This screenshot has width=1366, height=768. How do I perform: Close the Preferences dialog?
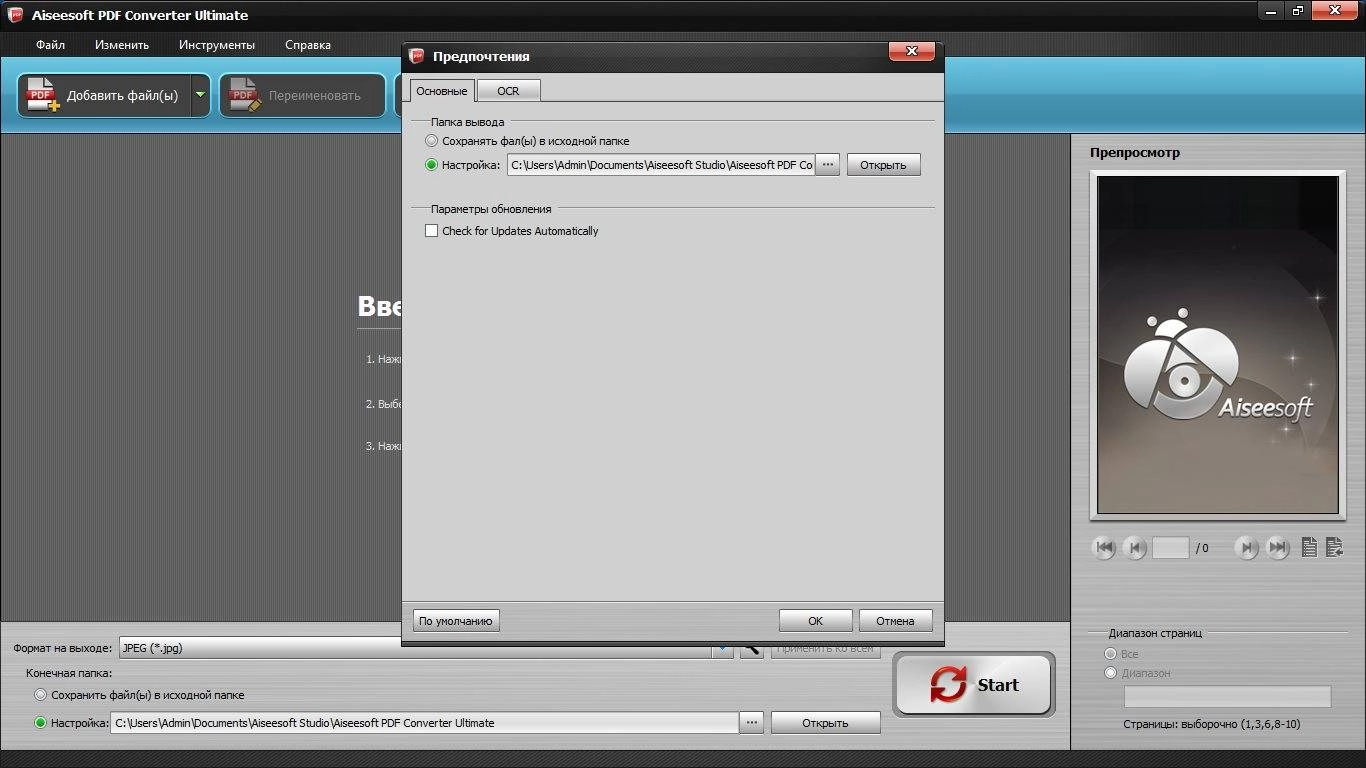pos(911,51)
